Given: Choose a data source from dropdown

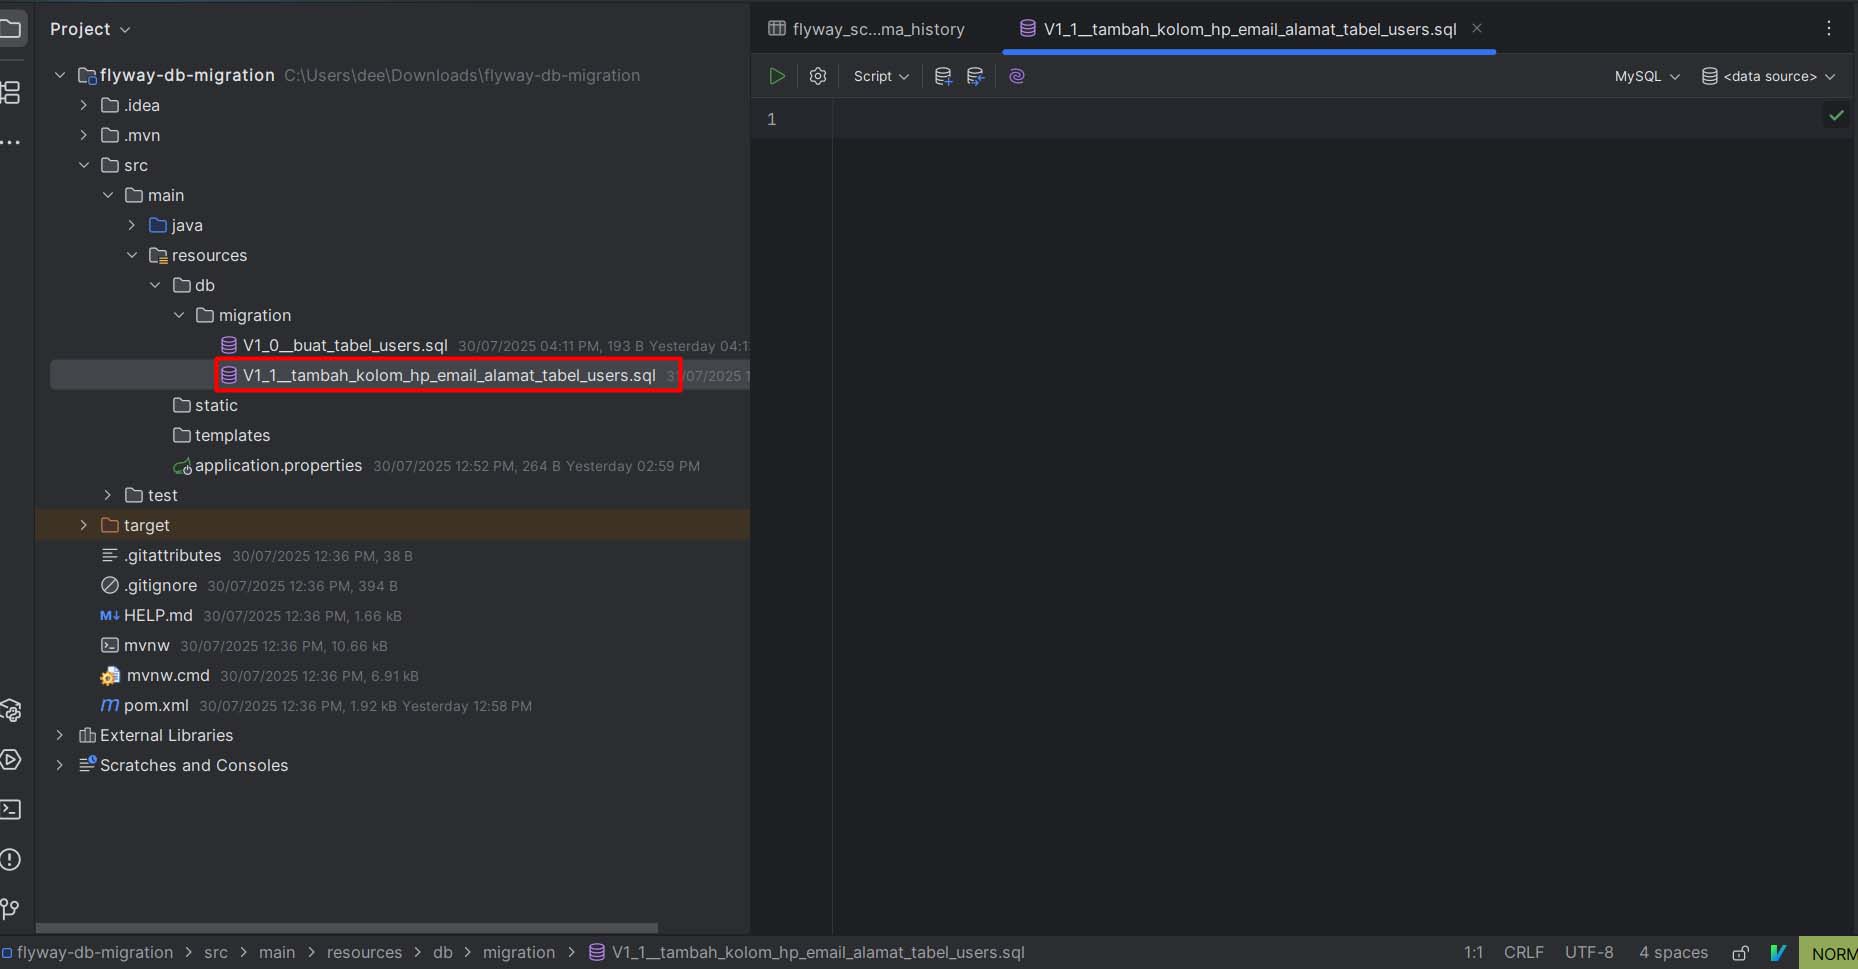Looking at the screenshot, I should 1769,76.
